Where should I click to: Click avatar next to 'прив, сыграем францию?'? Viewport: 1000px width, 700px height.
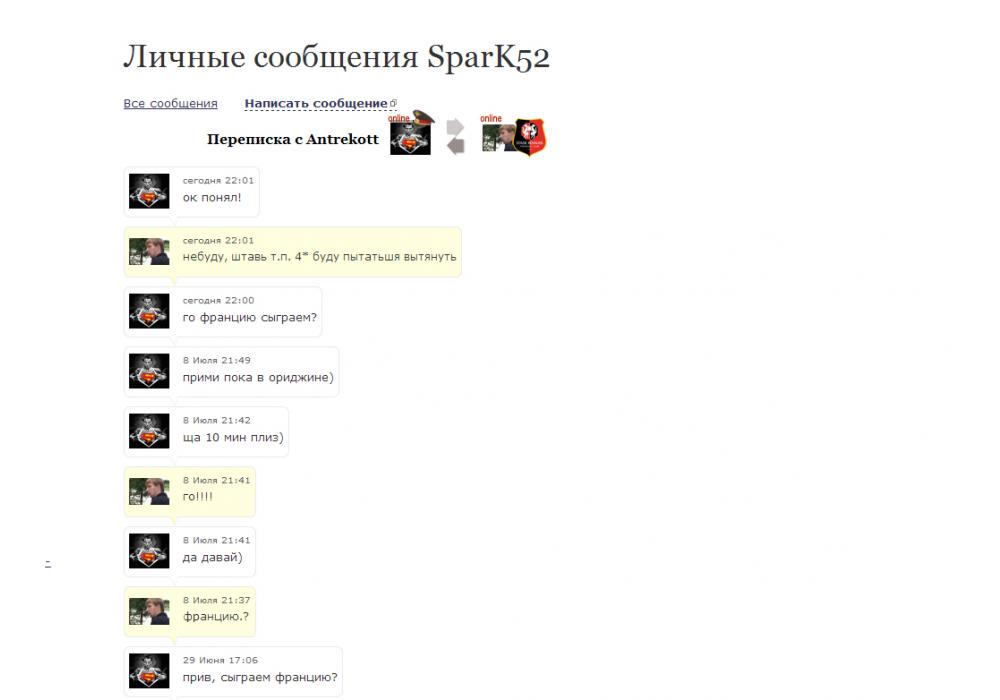click(x=149, y=671)
